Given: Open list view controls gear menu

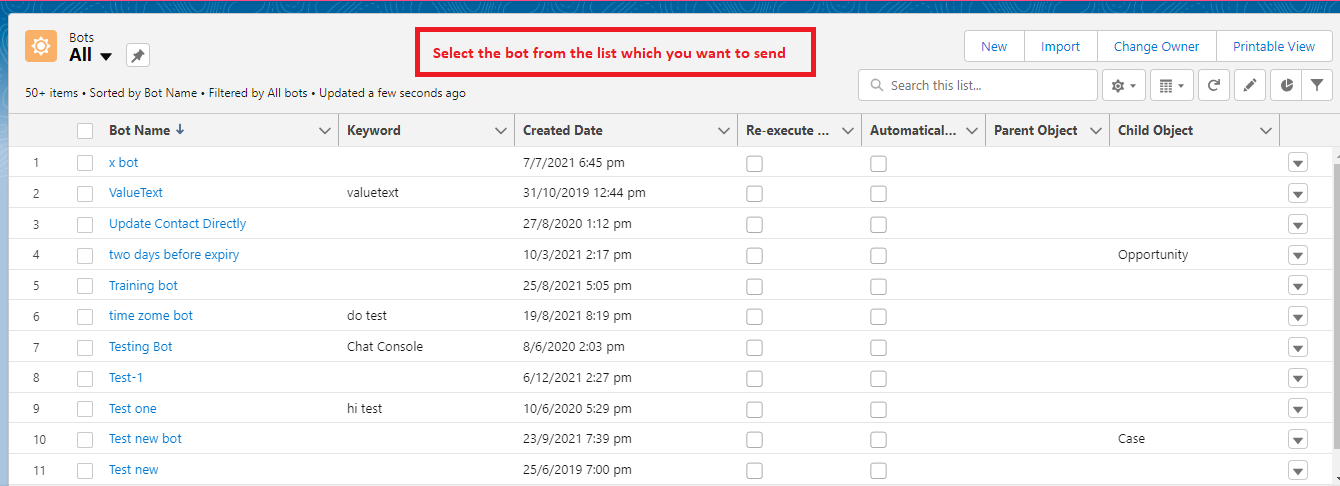Looking at the screenshot, I should [x=1123, y=86].
